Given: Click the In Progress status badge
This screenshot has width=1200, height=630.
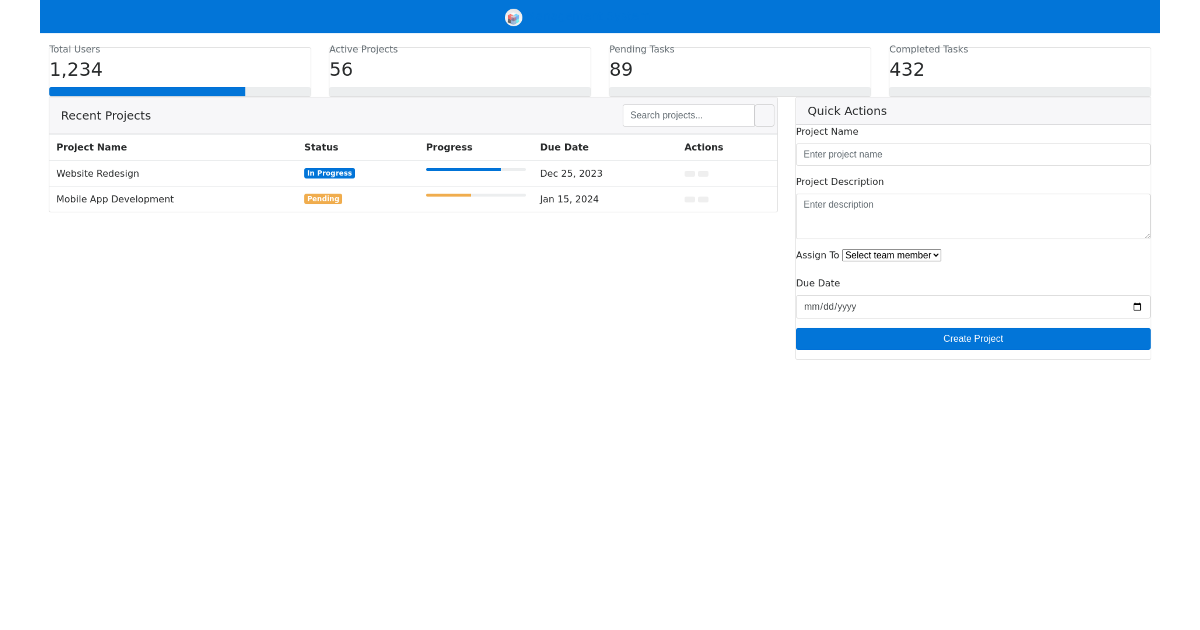Looking at the screenshot, I should pyautogui.click(x=329, y=173).
